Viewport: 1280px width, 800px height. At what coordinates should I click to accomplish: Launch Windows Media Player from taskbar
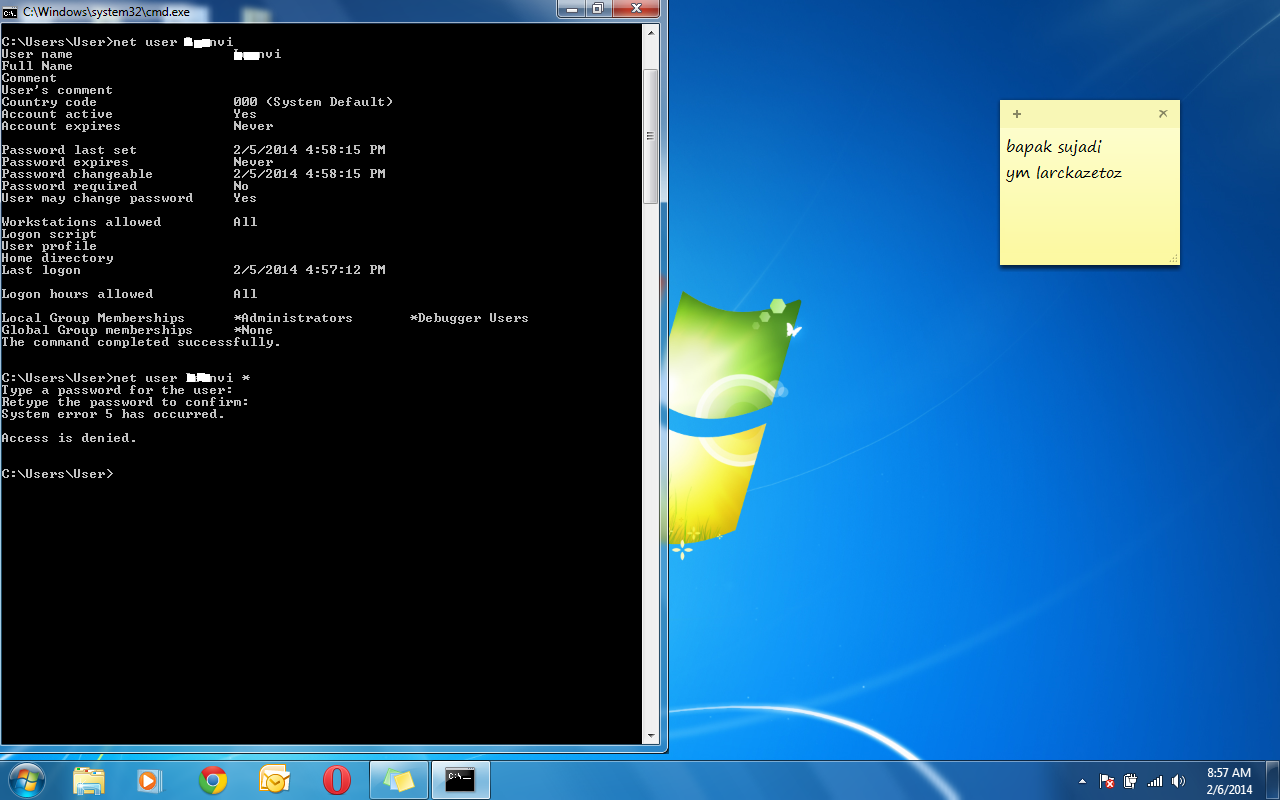[x=150, y=780]
